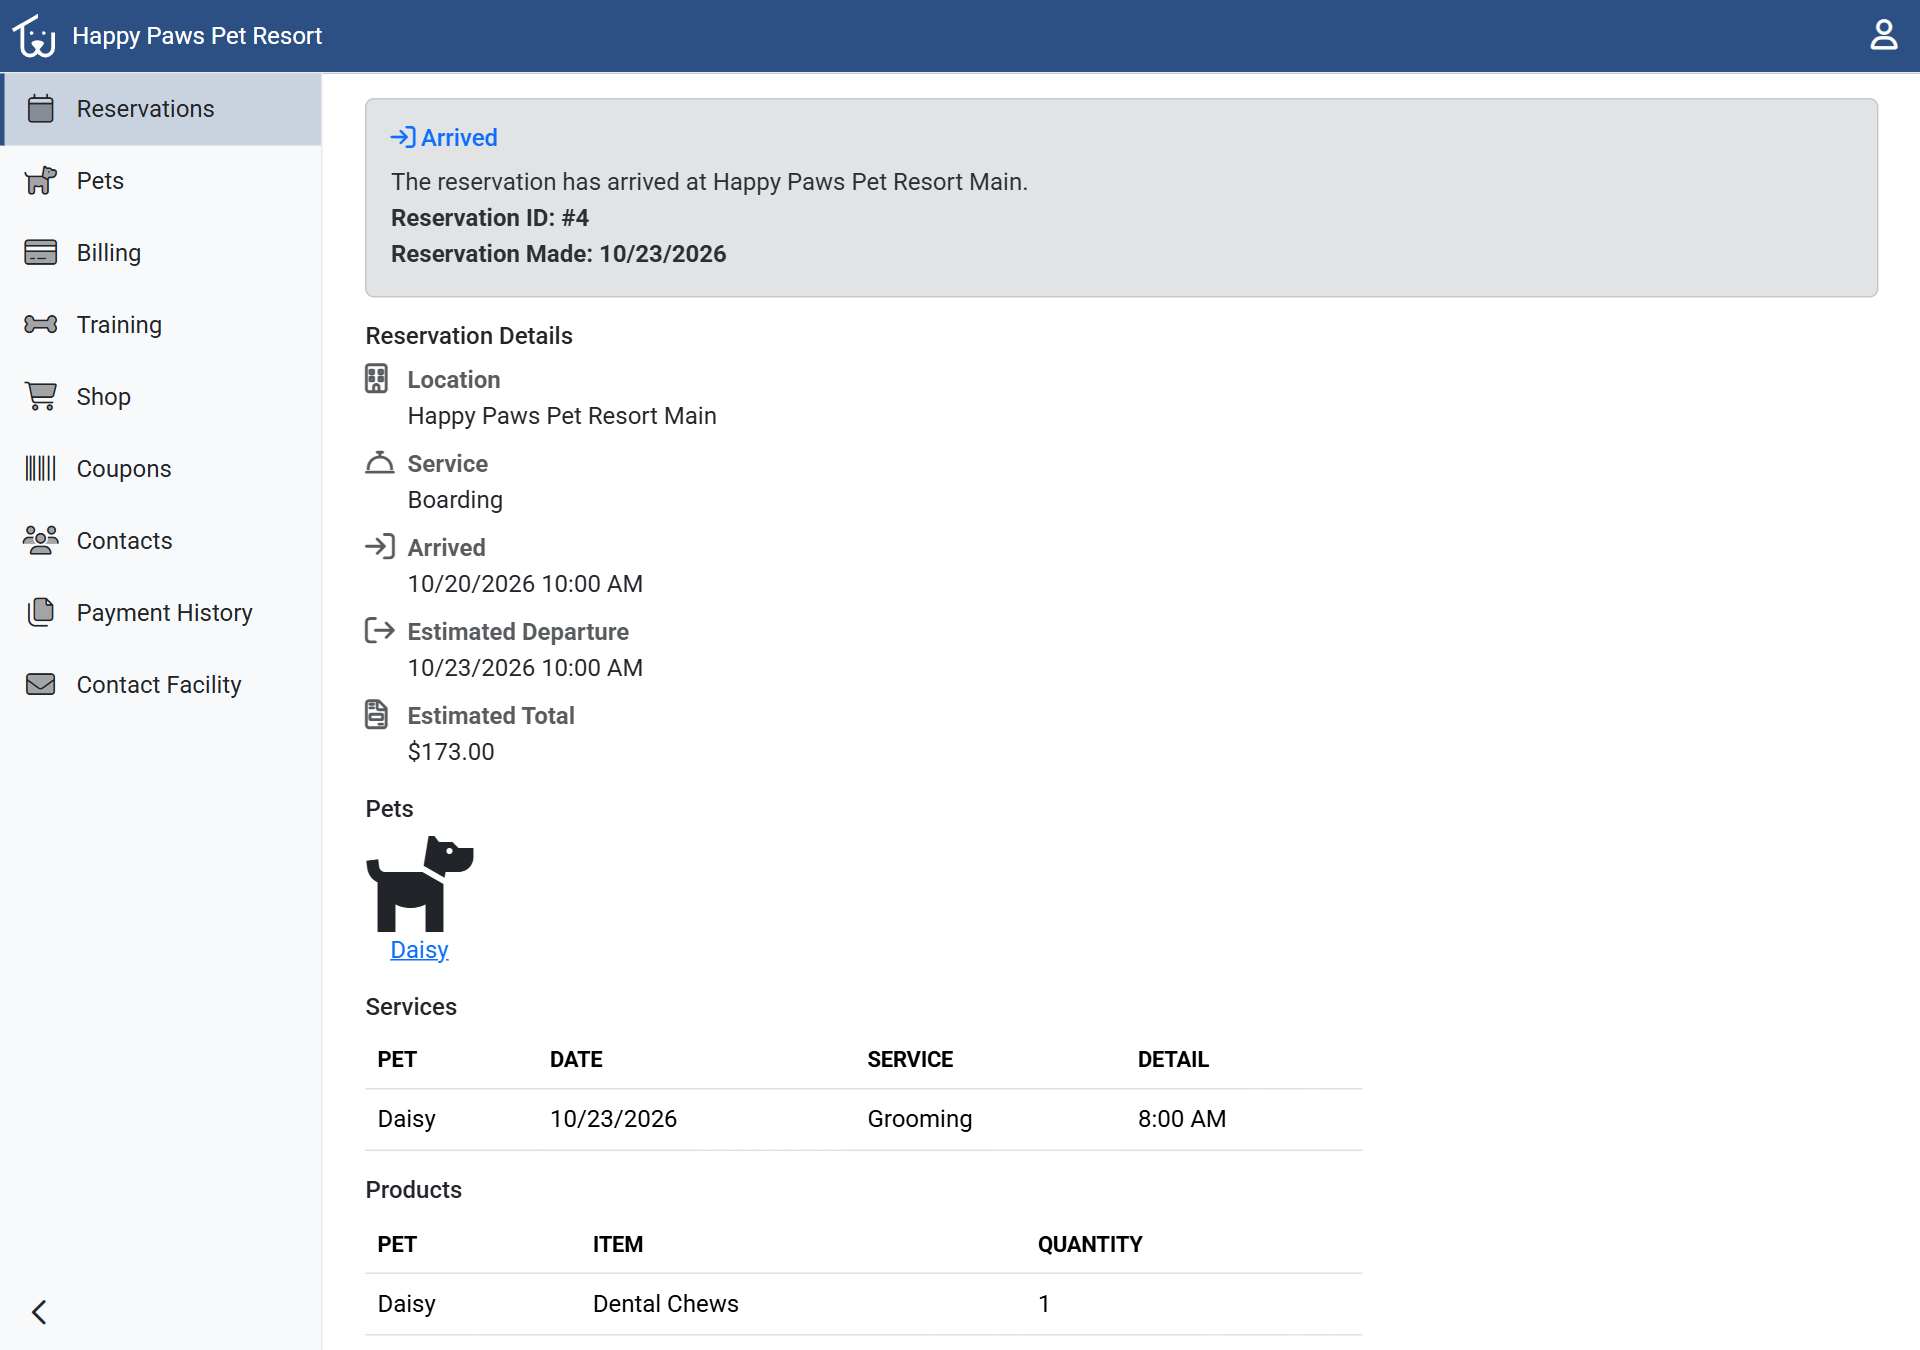The height and width of the screenshot is (1350, 1920).
Task: Click the location value Happy Paws Pet Resort Main
Action: click(562, 416)
